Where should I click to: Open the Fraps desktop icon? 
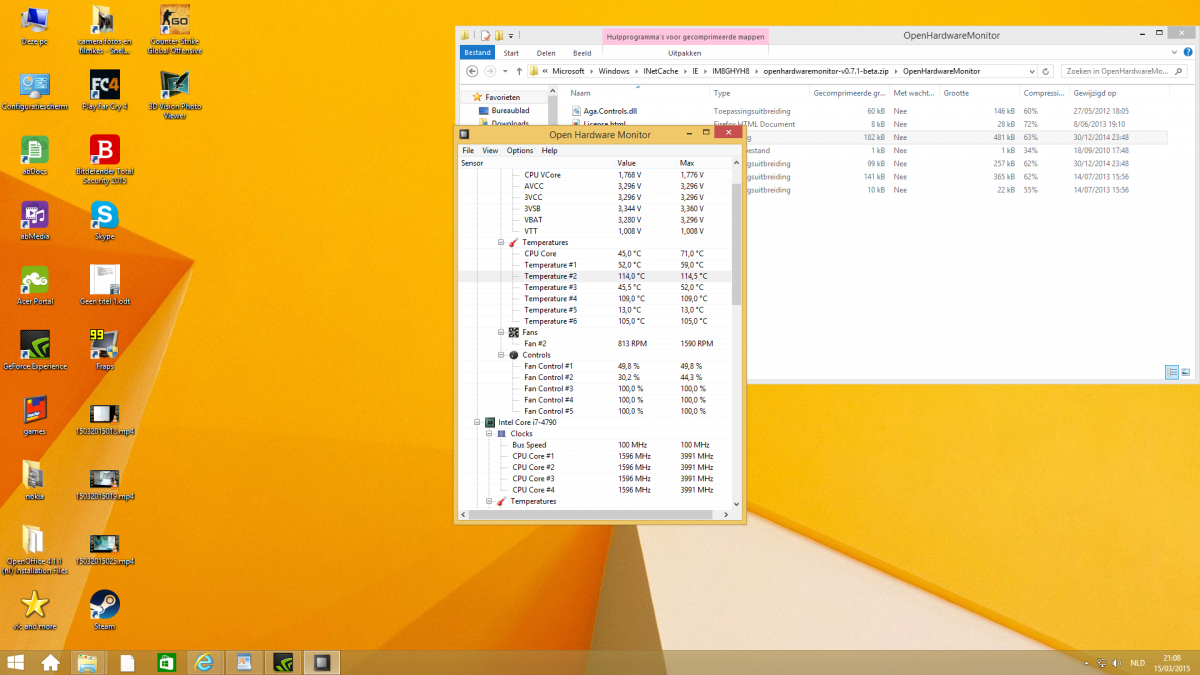[104, 345]
